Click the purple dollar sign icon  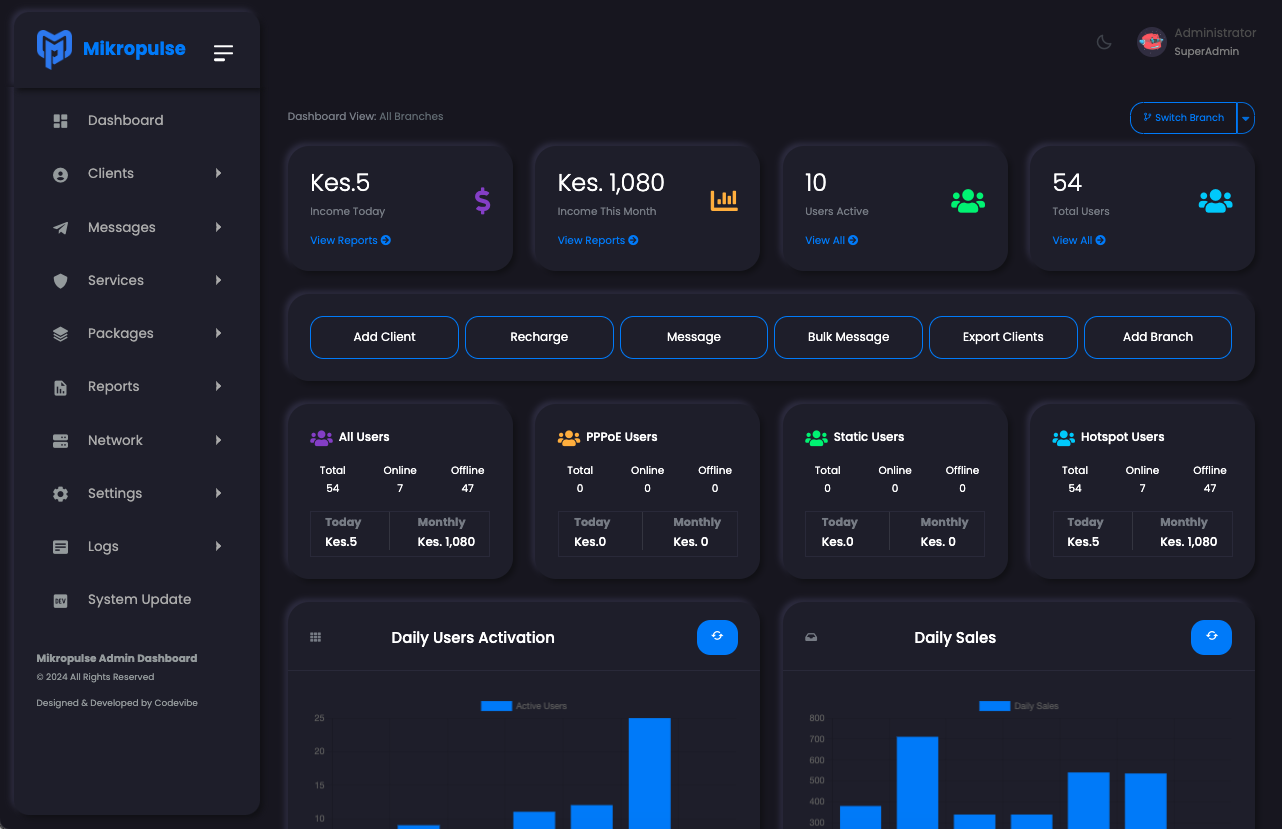tap(482, 201)
